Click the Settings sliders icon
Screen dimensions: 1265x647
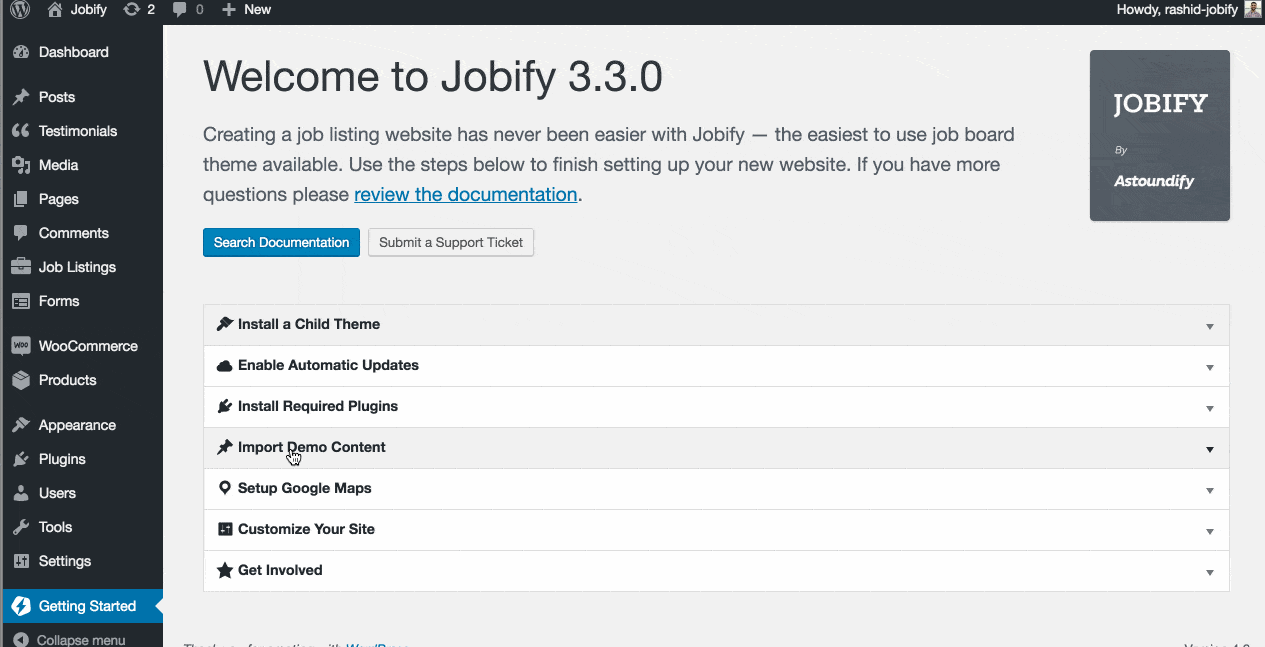(20, 561)
